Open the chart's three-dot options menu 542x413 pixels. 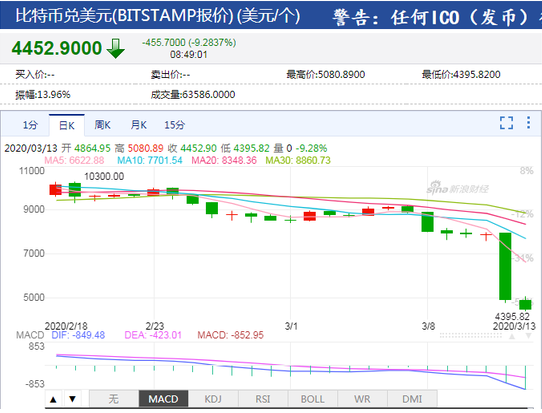[529, 123]
